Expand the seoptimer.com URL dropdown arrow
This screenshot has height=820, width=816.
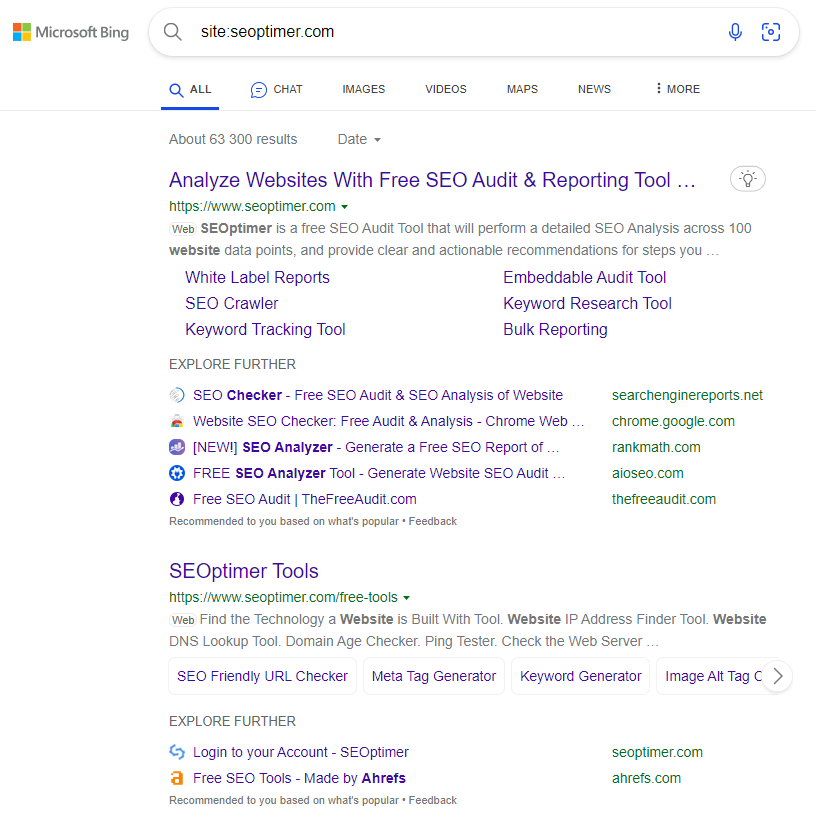(x=344, y=207)
